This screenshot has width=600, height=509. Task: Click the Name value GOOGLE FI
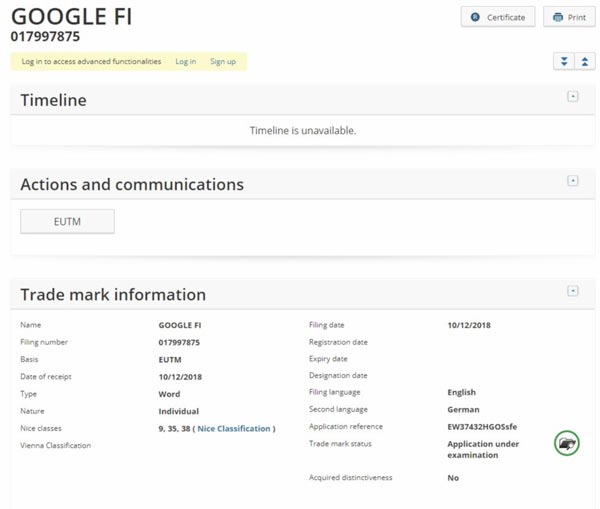coord(179,325)
